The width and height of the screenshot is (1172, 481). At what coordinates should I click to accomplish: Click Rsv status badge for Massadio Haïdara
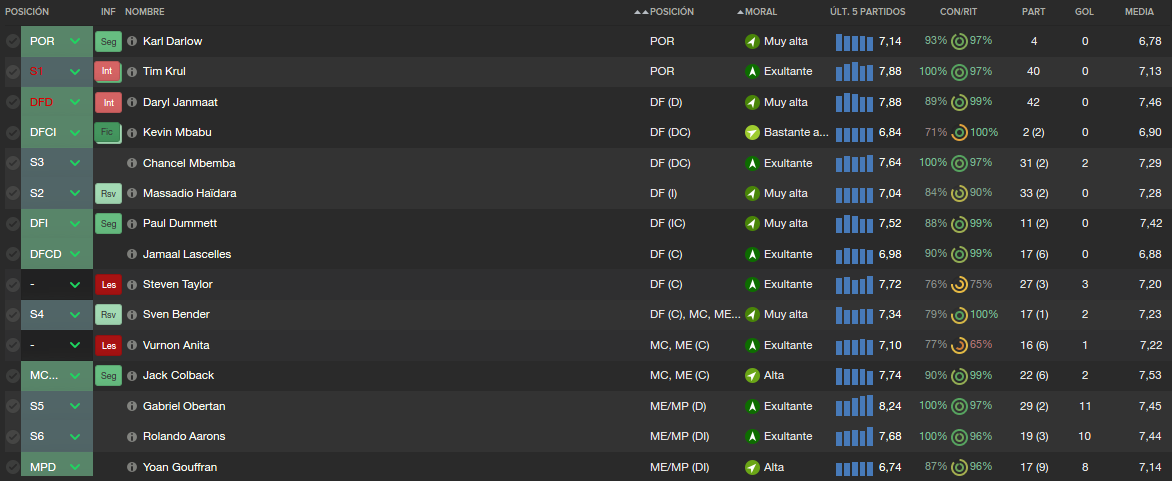pos(108,193)
